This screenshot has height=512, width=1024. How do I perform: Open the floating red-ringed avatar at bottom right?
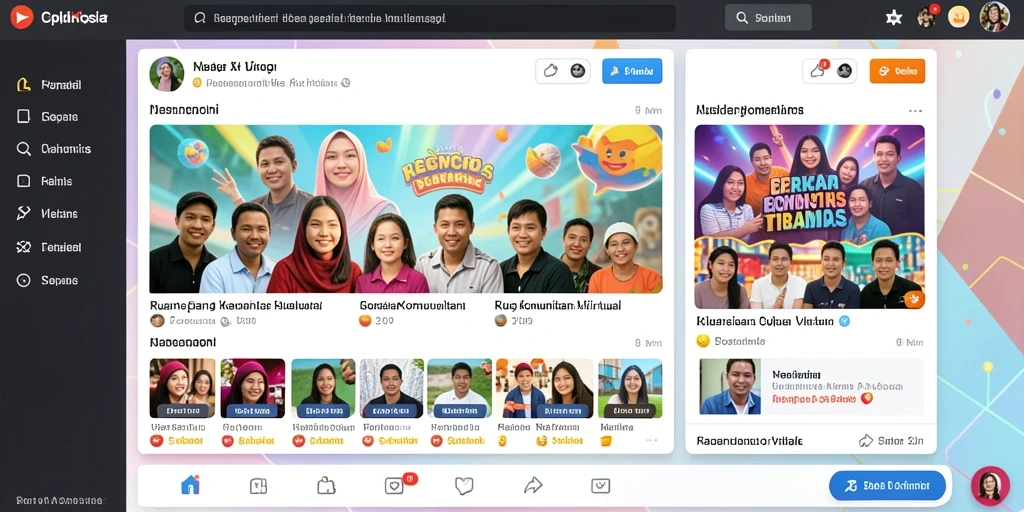(990, 486)
